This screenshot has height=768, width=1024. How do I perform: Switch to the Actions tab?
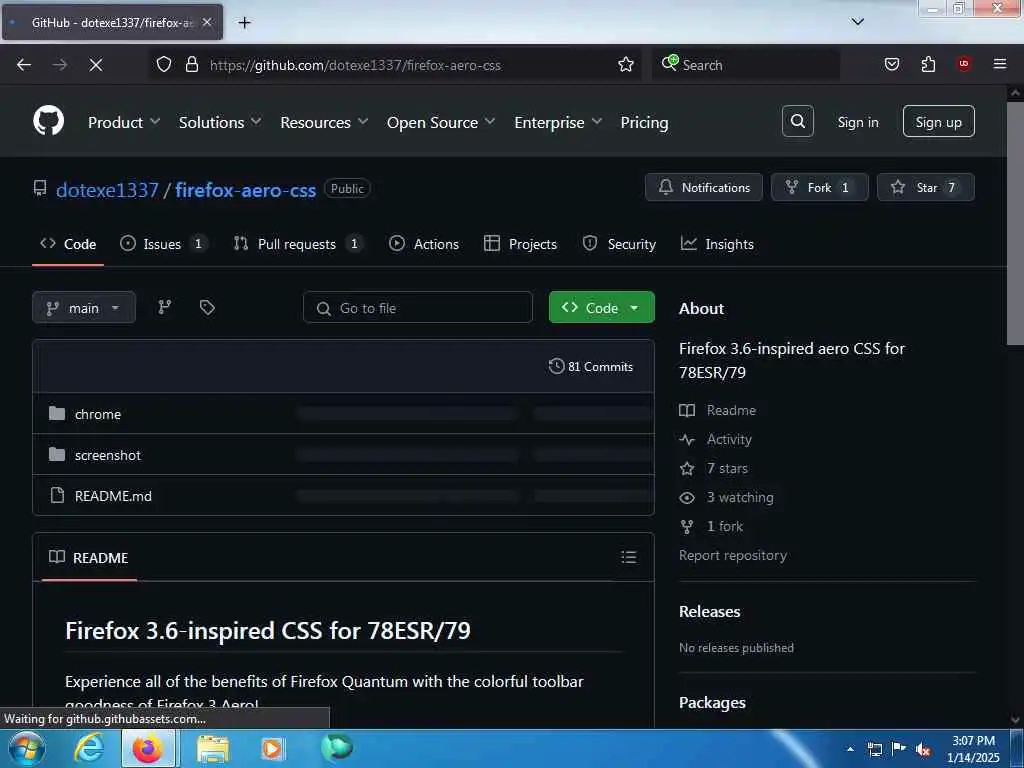424,244
